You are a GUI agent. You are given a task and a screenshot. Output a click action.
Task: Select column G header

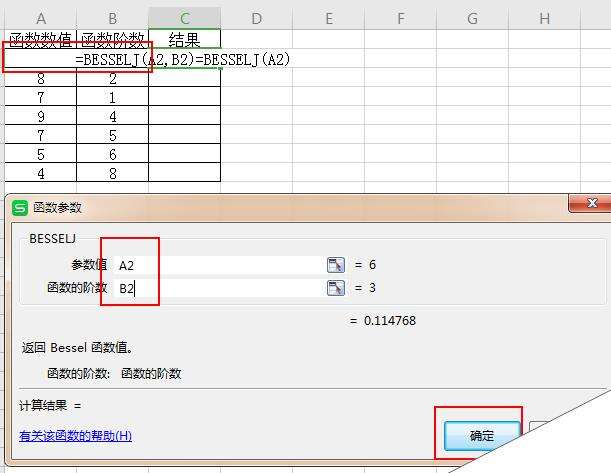pyautogui.click(x=472, y=18)
